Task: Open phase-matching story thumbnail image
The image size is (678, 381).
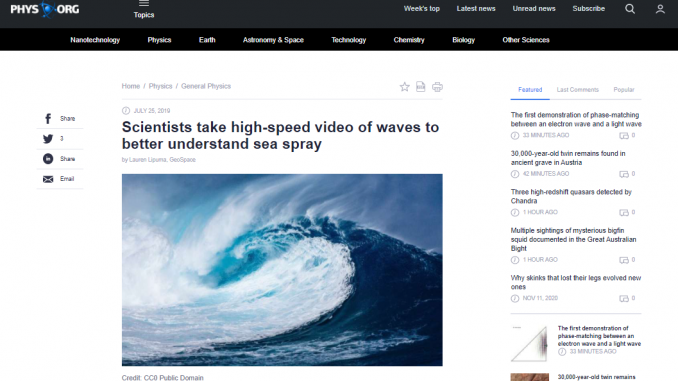Action: (x=530, y=343)
